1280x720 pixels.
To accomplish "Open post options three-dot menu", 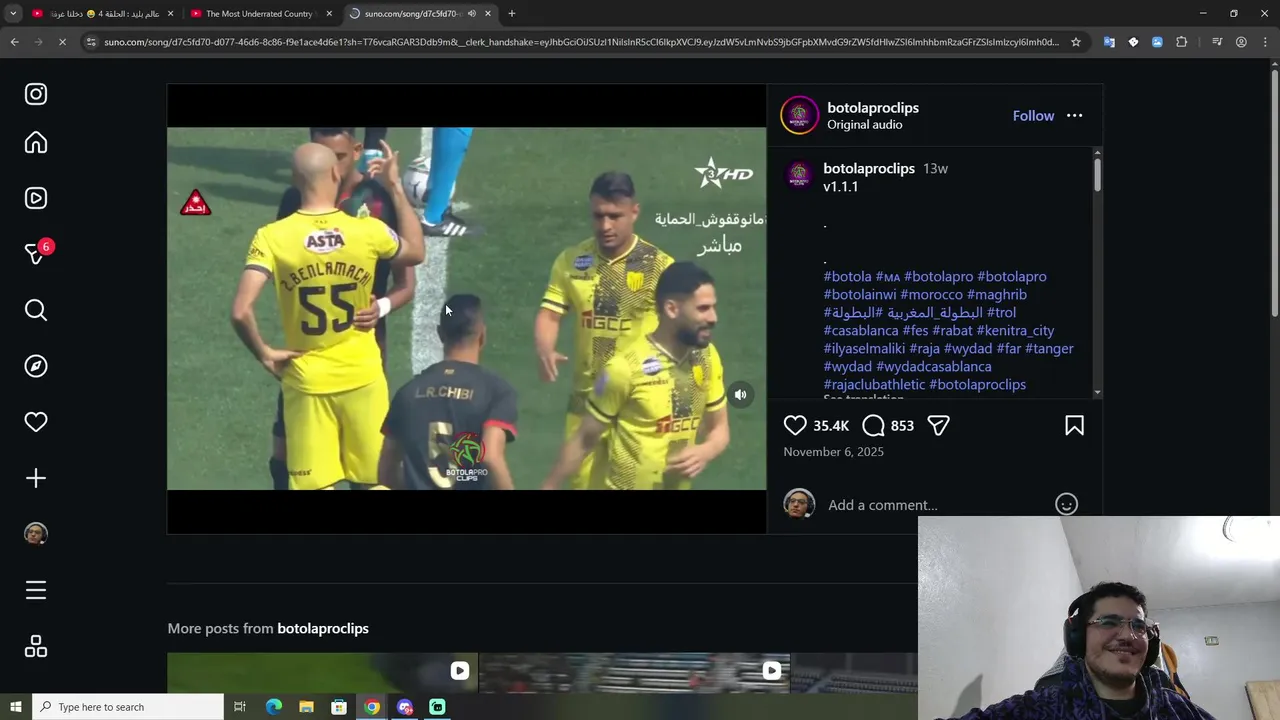I will click(x=1074, y=116).
